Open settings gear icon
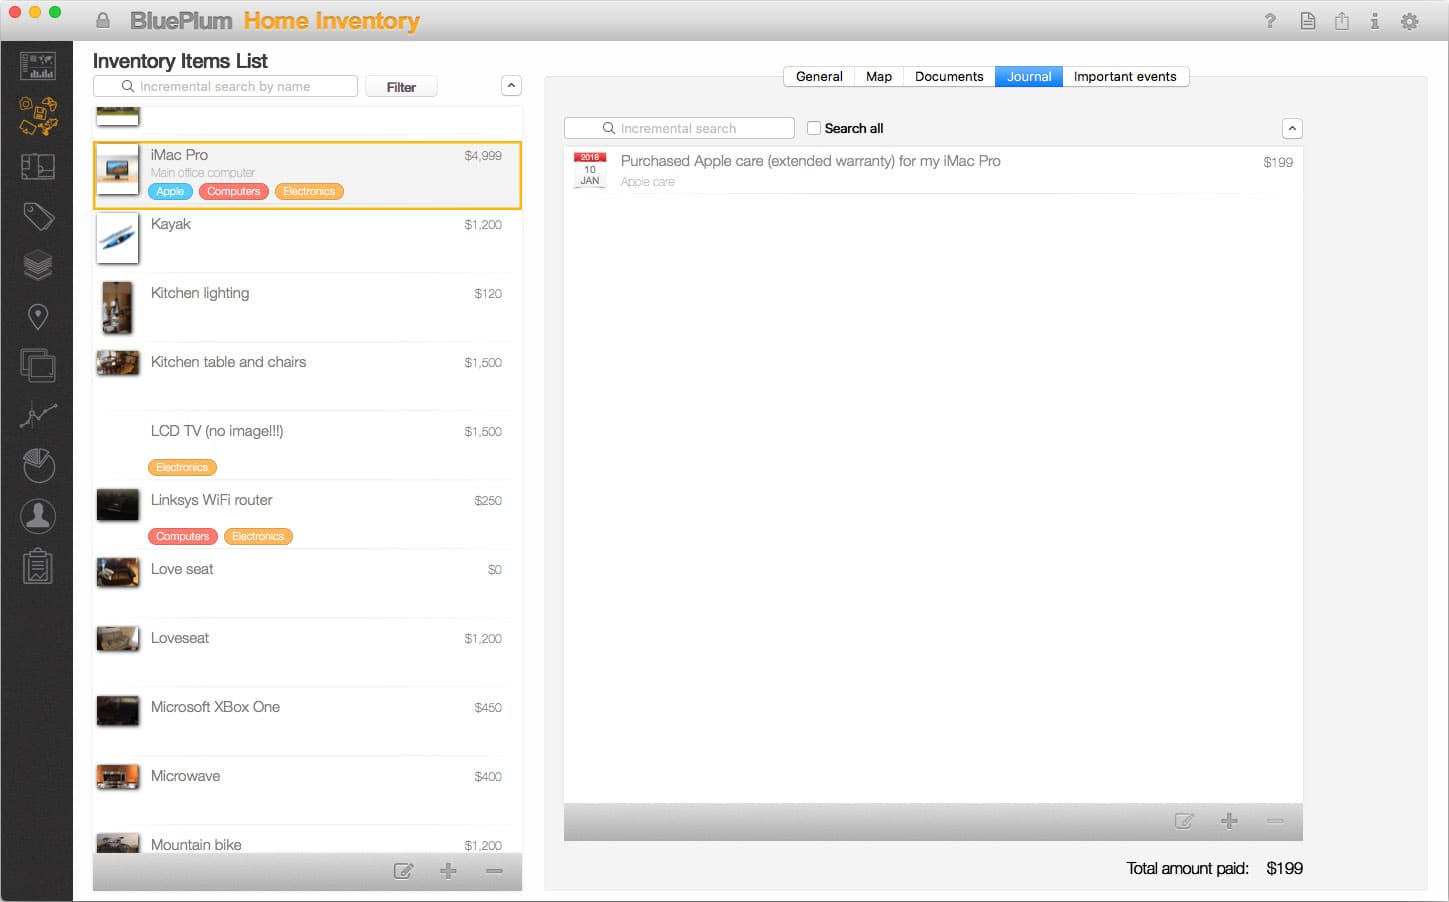1449x902 pixels. tap(1410, 20)
